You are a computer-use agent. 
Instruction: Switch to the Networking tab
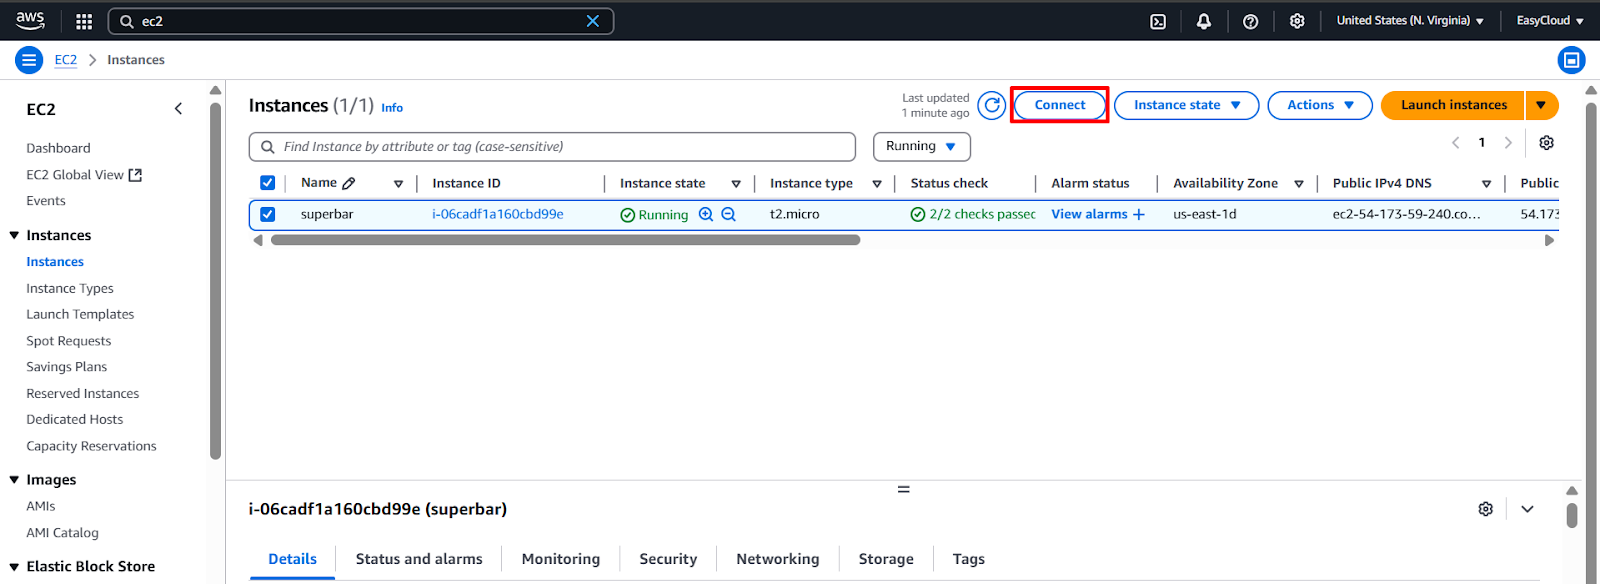(x=778, y=559)
